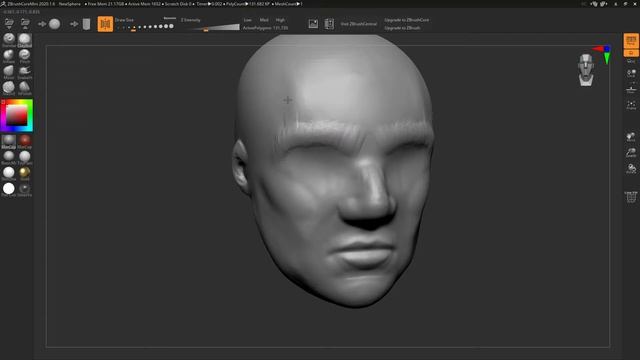Select the Standard brush
The image size is (640, 360).
(x=9, y=40)
